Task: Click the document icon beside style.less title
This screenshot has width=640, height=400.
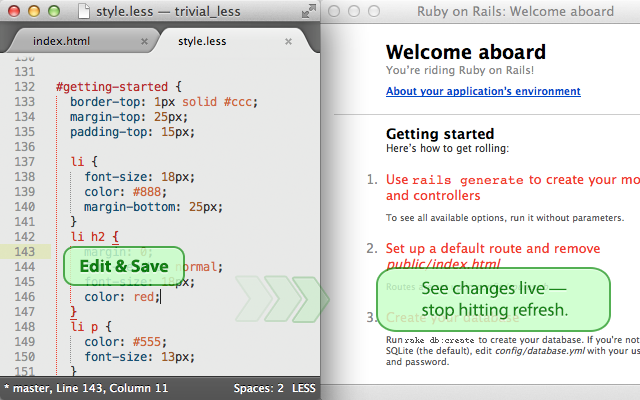Action: (84, 11)
